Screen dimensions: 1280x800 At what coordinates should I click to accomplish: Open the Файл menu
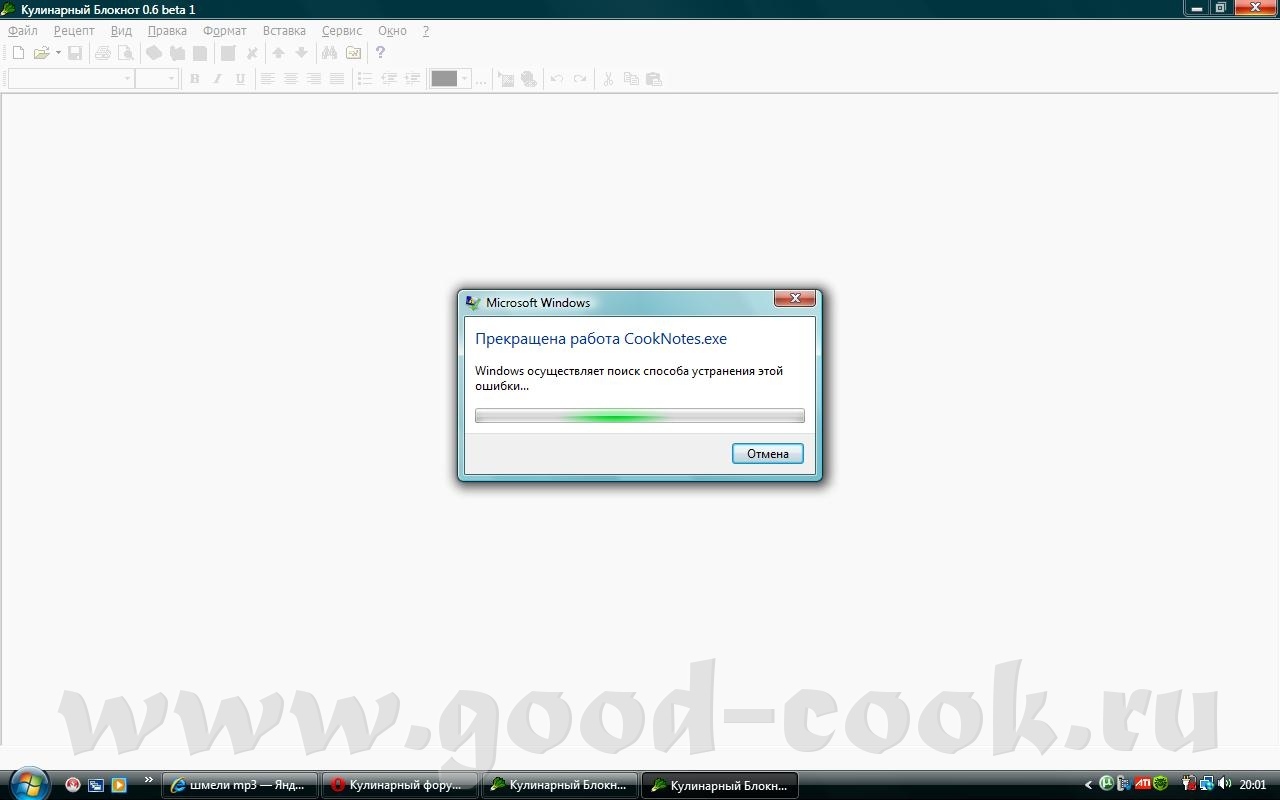[23, 31]
